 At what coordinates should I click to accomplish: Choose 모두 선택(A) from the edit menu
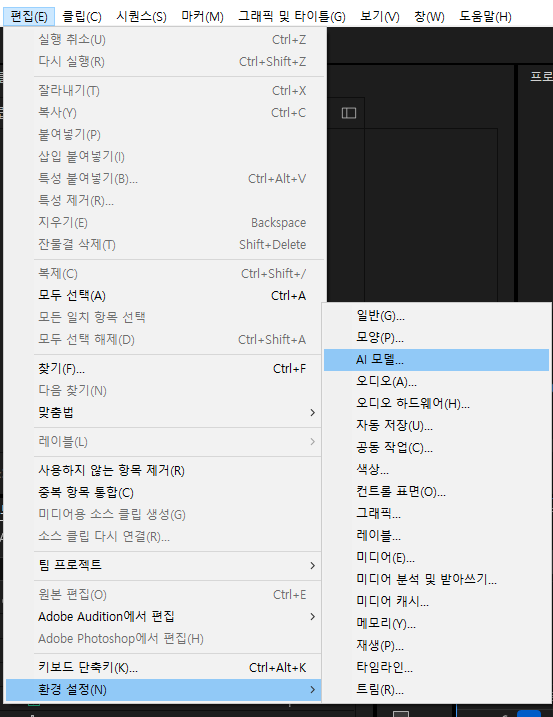coord(164,295)
